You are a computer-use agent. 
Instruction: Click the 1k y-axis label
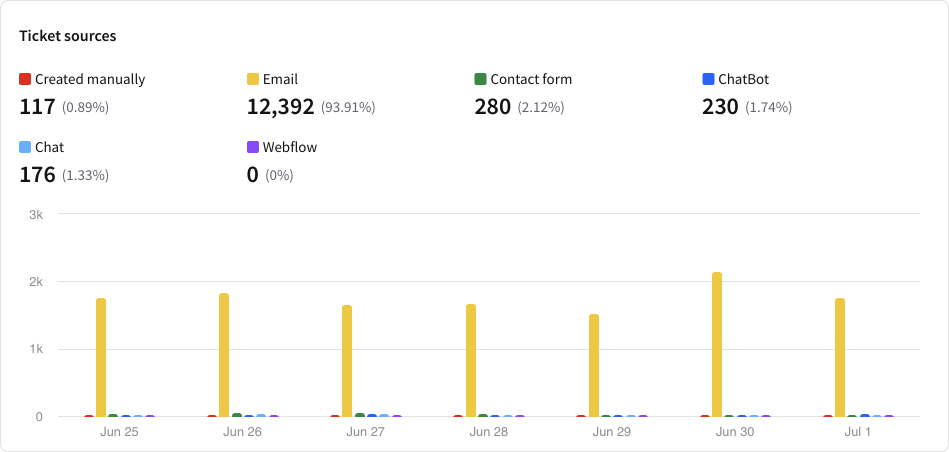click(x=36, y=350)
